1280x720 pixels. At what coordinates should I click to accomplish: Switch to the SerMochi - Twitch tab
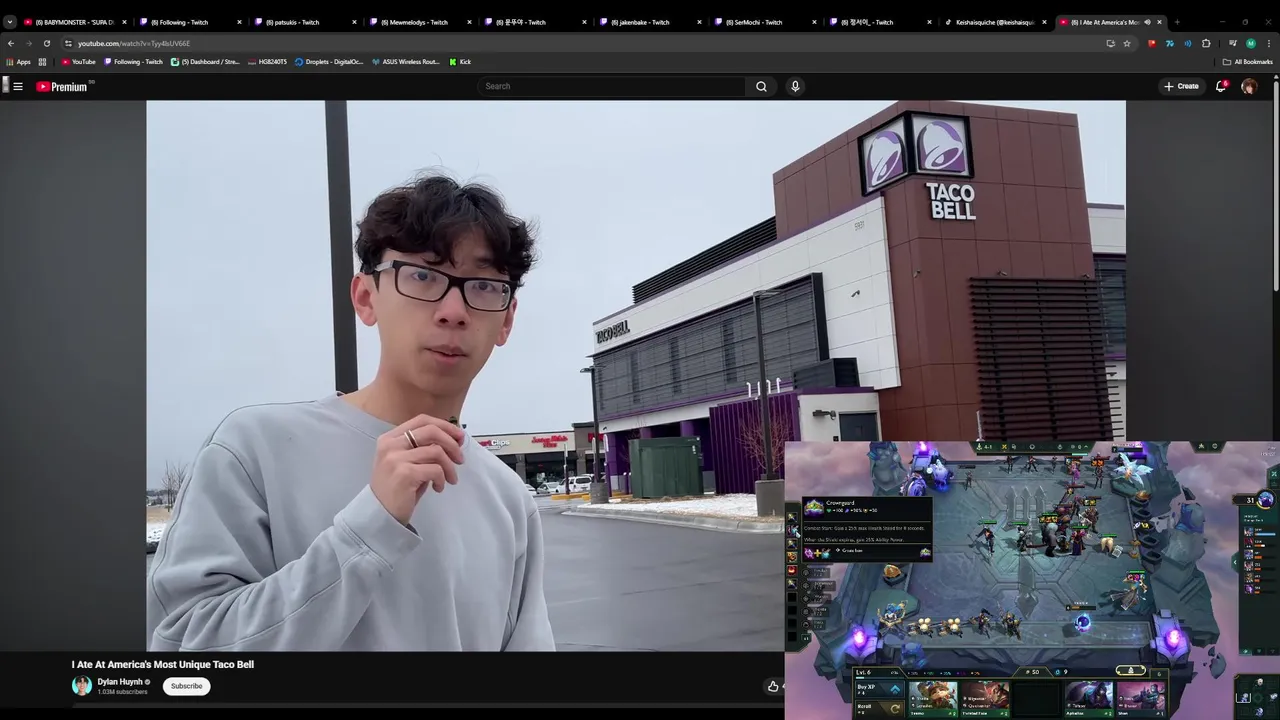coord(765,22)
